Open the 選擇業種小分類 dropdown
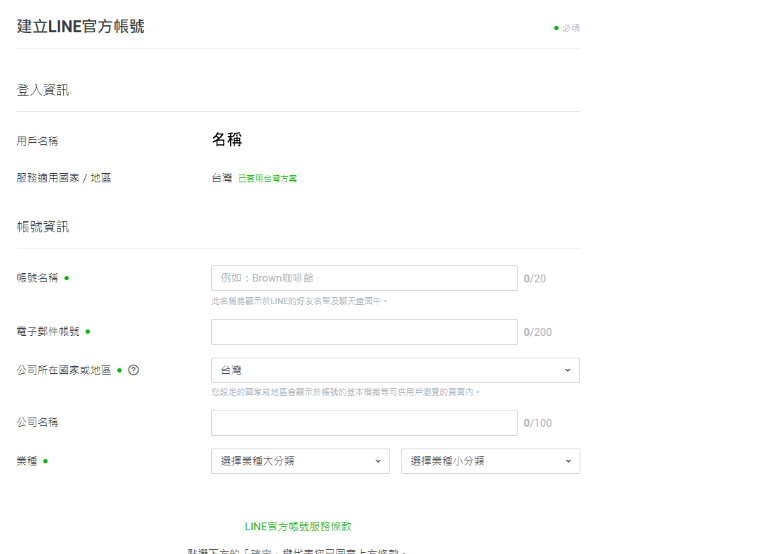This screenshot has height=554, width=769. 490,461
